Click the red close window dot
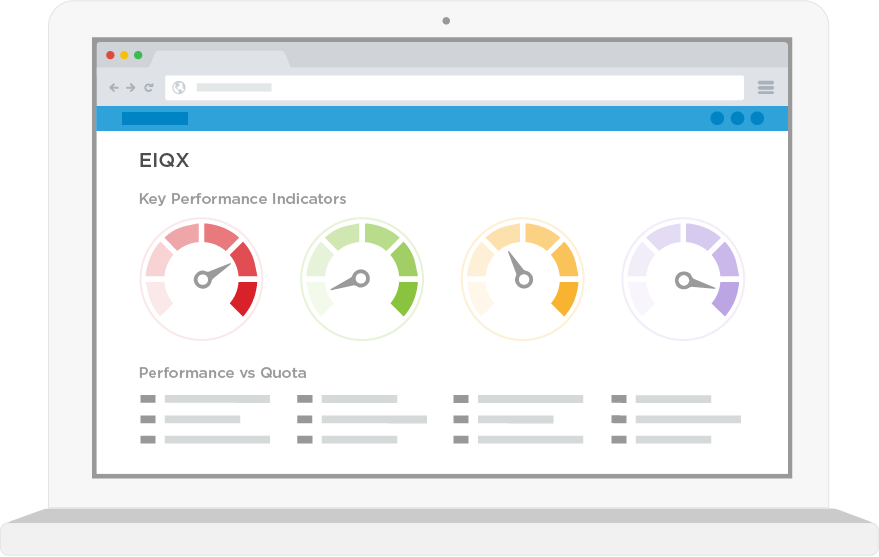 [x=110, y=55]
